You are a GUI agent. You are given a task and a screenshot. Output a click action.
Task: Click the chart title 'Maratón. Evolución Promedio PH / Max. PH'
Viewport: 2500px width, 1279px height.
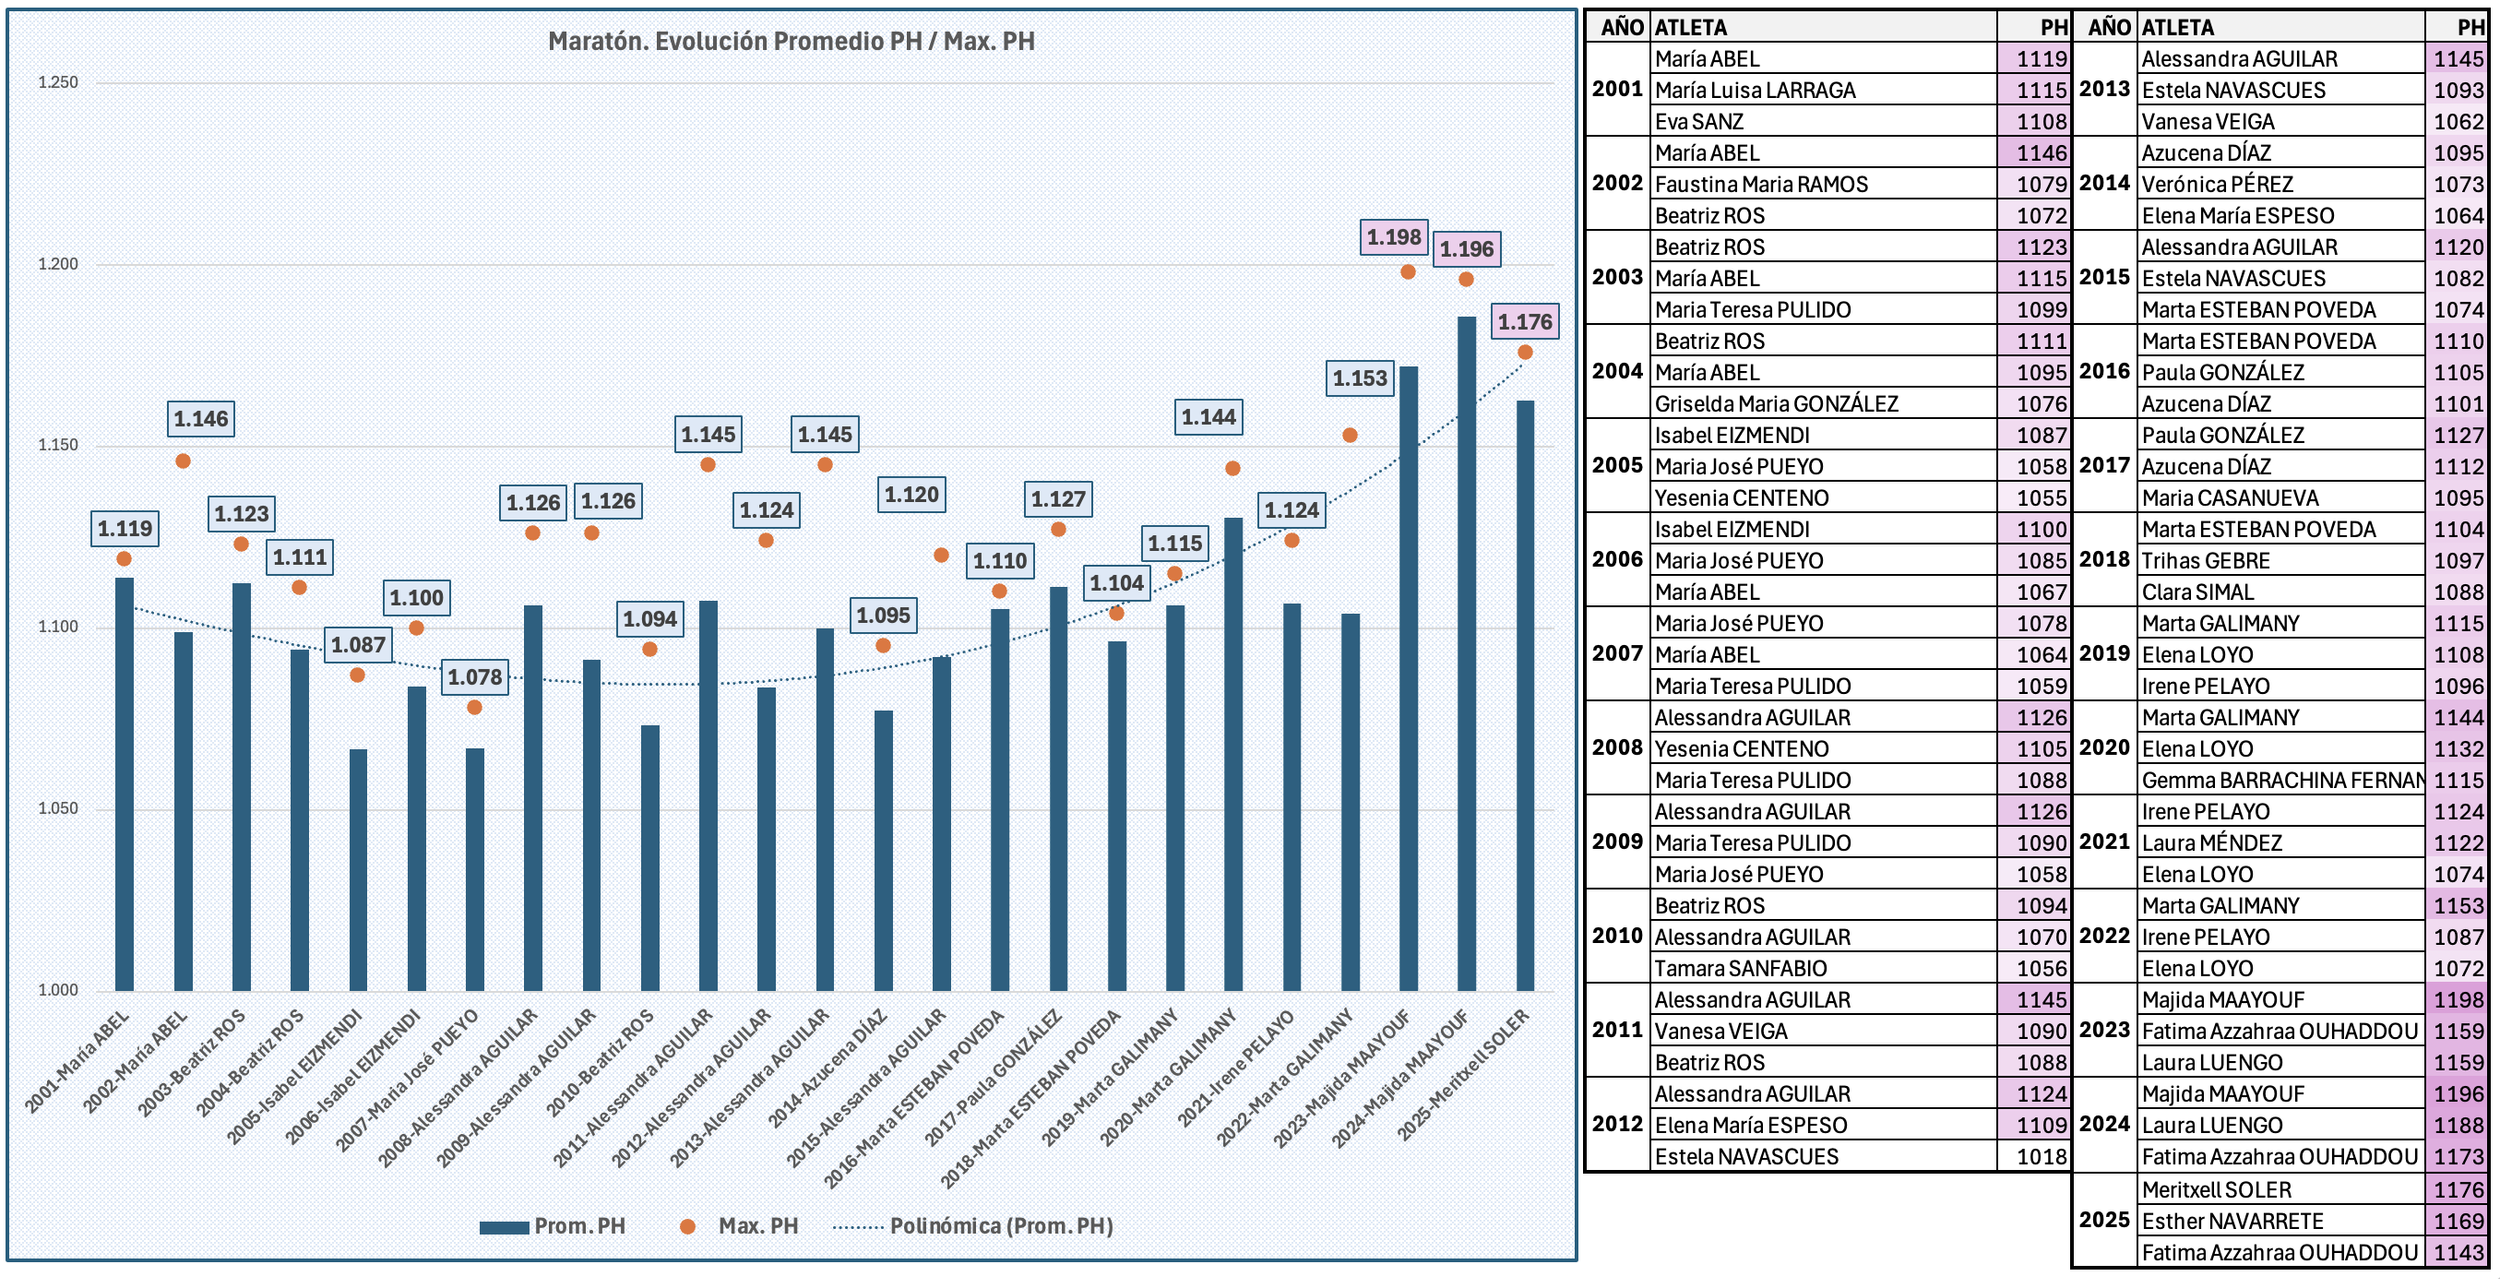[791, 41]
